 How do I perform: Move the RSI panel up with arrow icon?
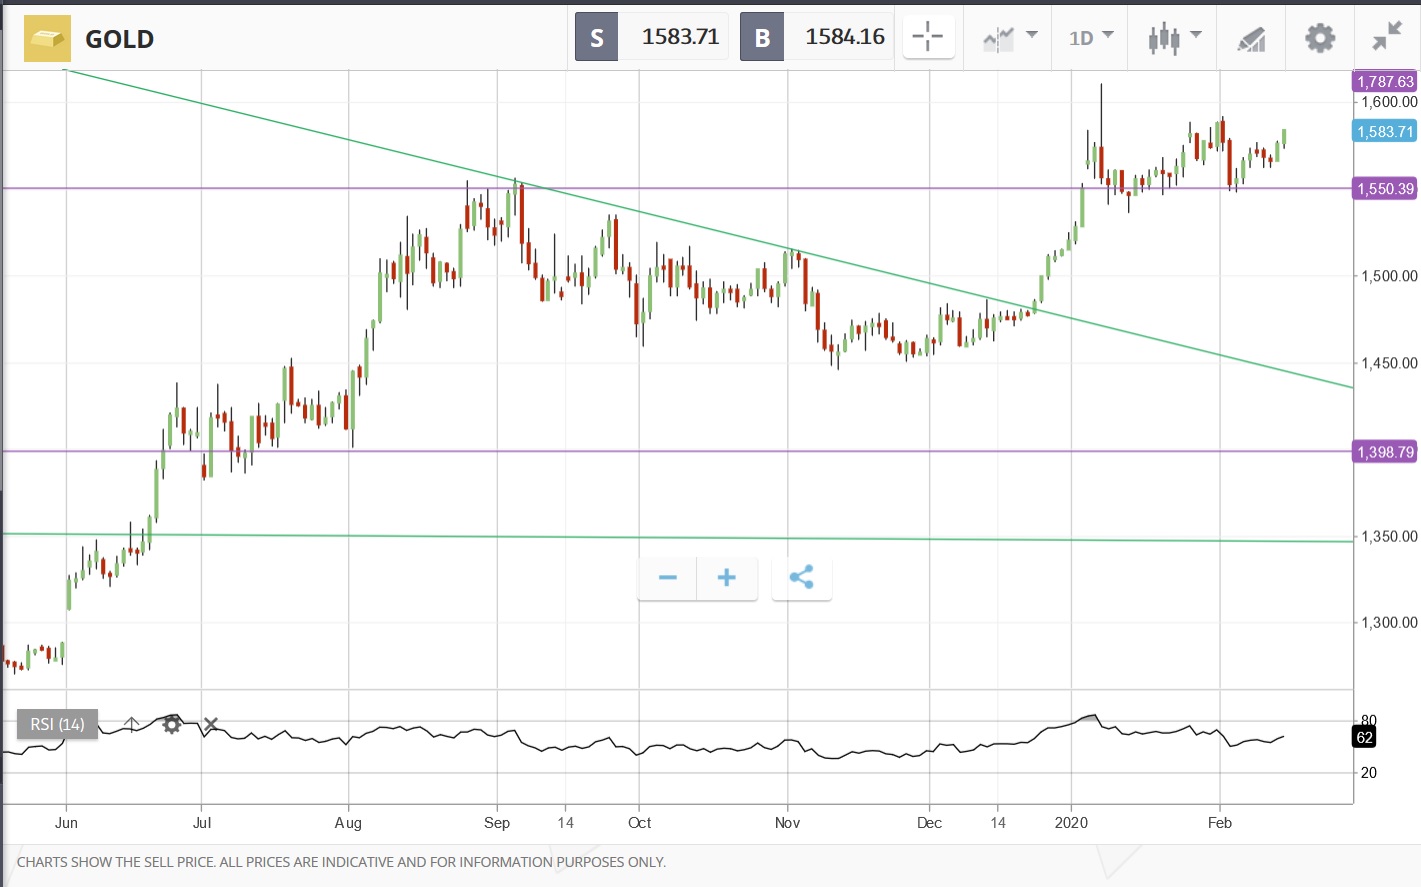[x=131, y=723]
